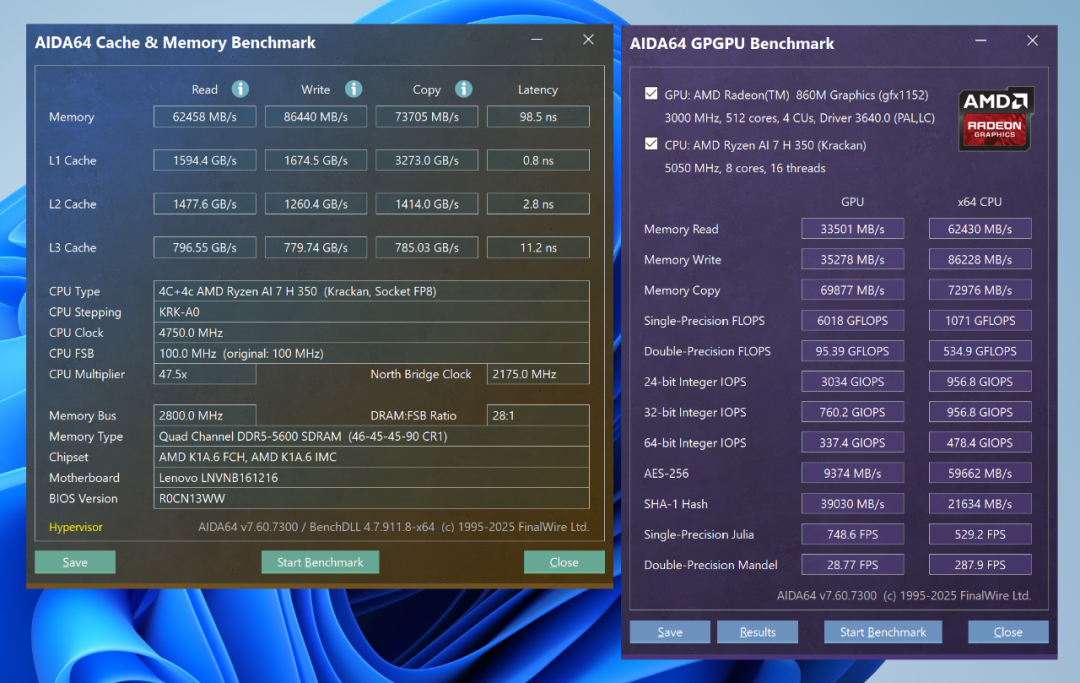Click DRAM:FSB Ratio value 28:1
1080x683 pixels.
pyautogui.click(x=538, y=415)
